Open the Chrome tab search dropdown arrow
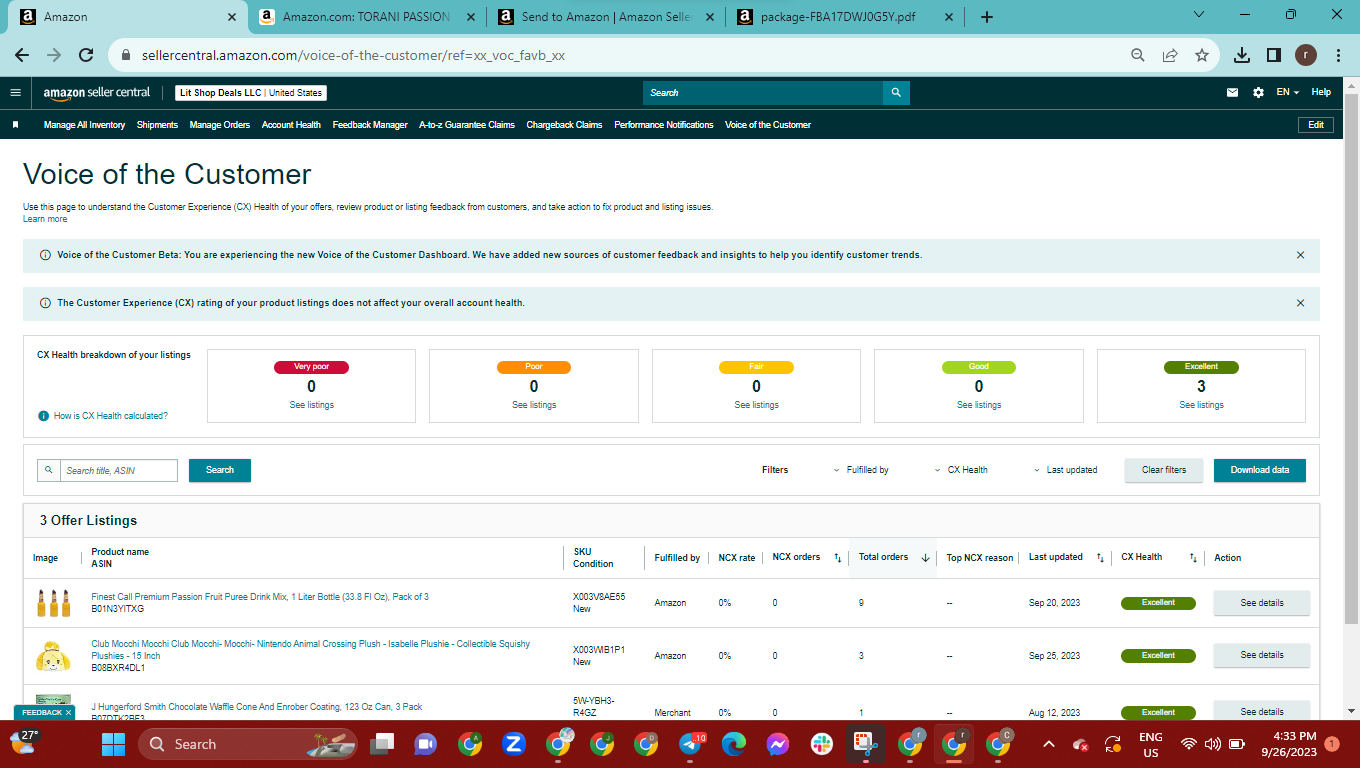This screenshot has width=1360, height=768. [x=1201, y=15]
